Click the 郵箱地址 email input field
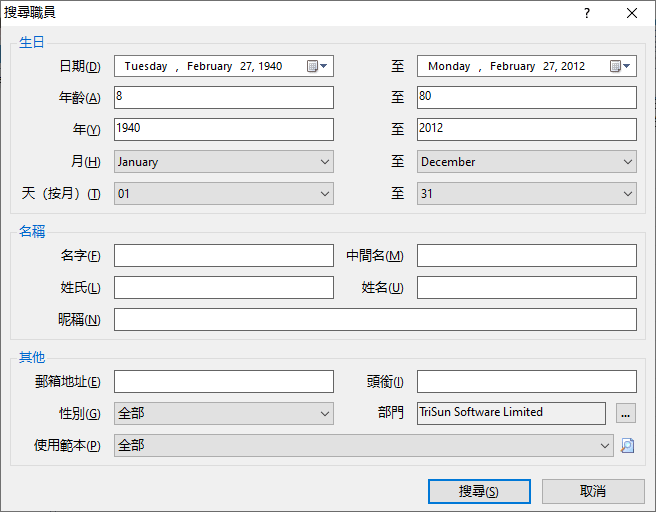The height and width of the screenshot is (512, 656). tap(224, 381)
